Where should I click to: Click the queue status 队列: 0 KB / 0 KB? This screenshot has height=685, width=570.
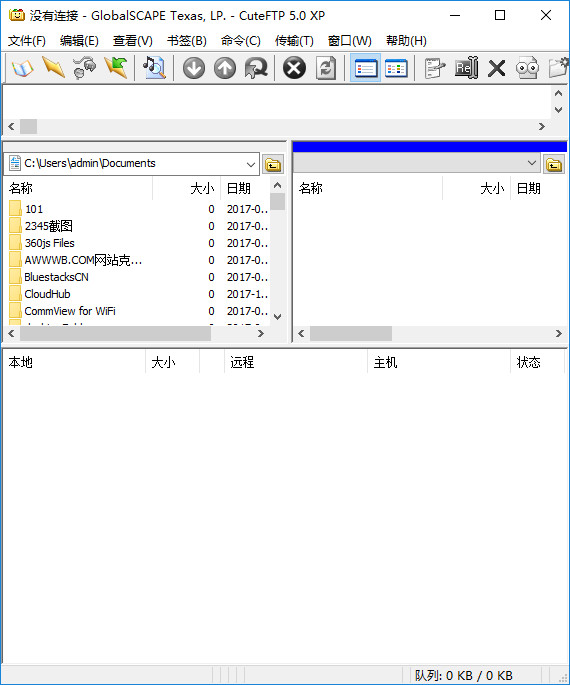click(x=464, y=675)
